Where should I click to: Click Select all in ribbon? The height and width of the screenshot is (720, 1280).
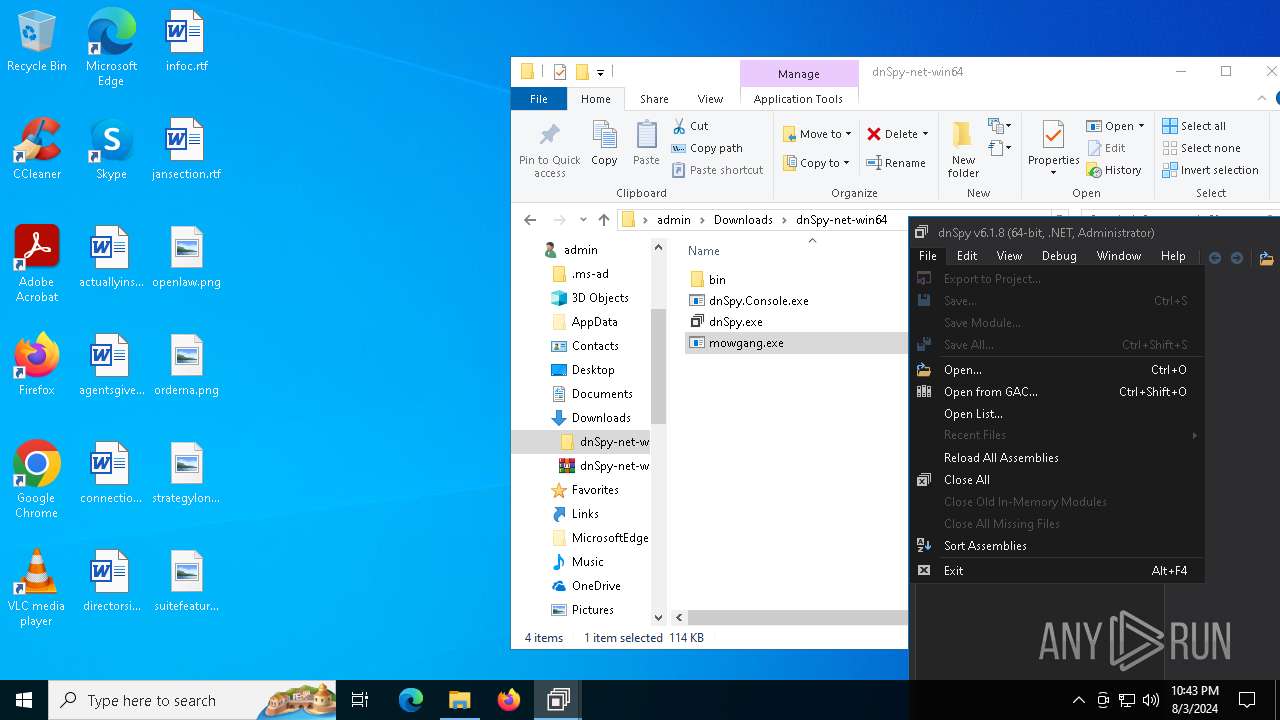(1194, 126)
